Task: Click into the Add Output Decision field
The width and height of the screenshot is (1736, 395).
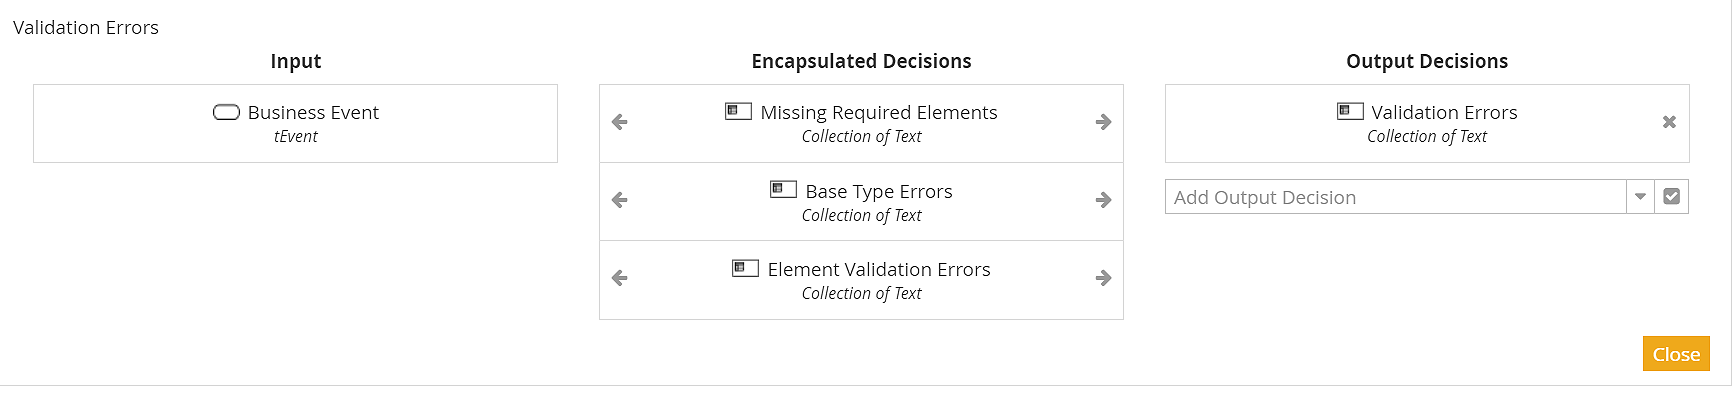Action: pos(1396,197)
